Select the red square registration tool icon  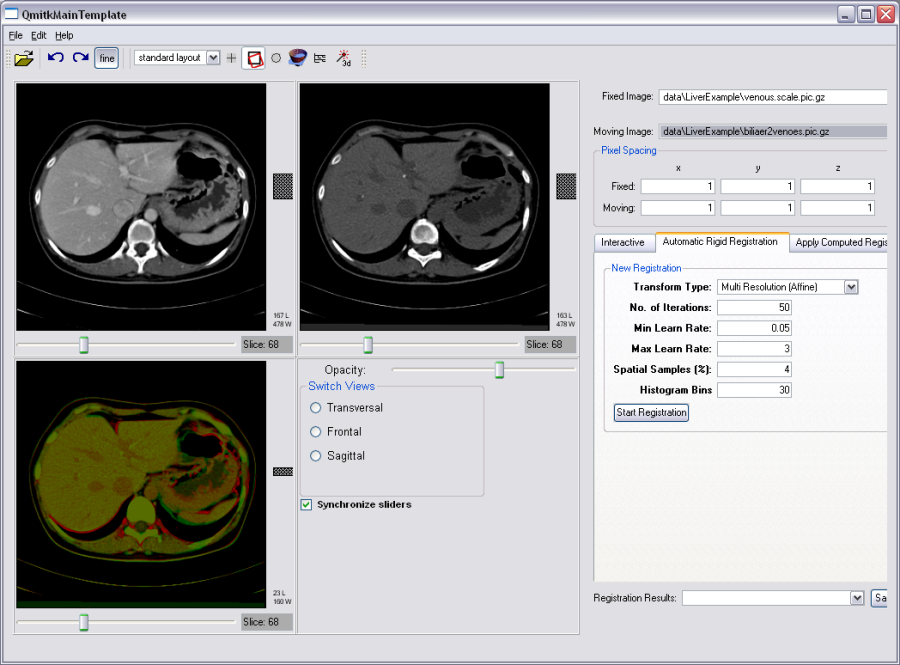click(x=255, y=58)
